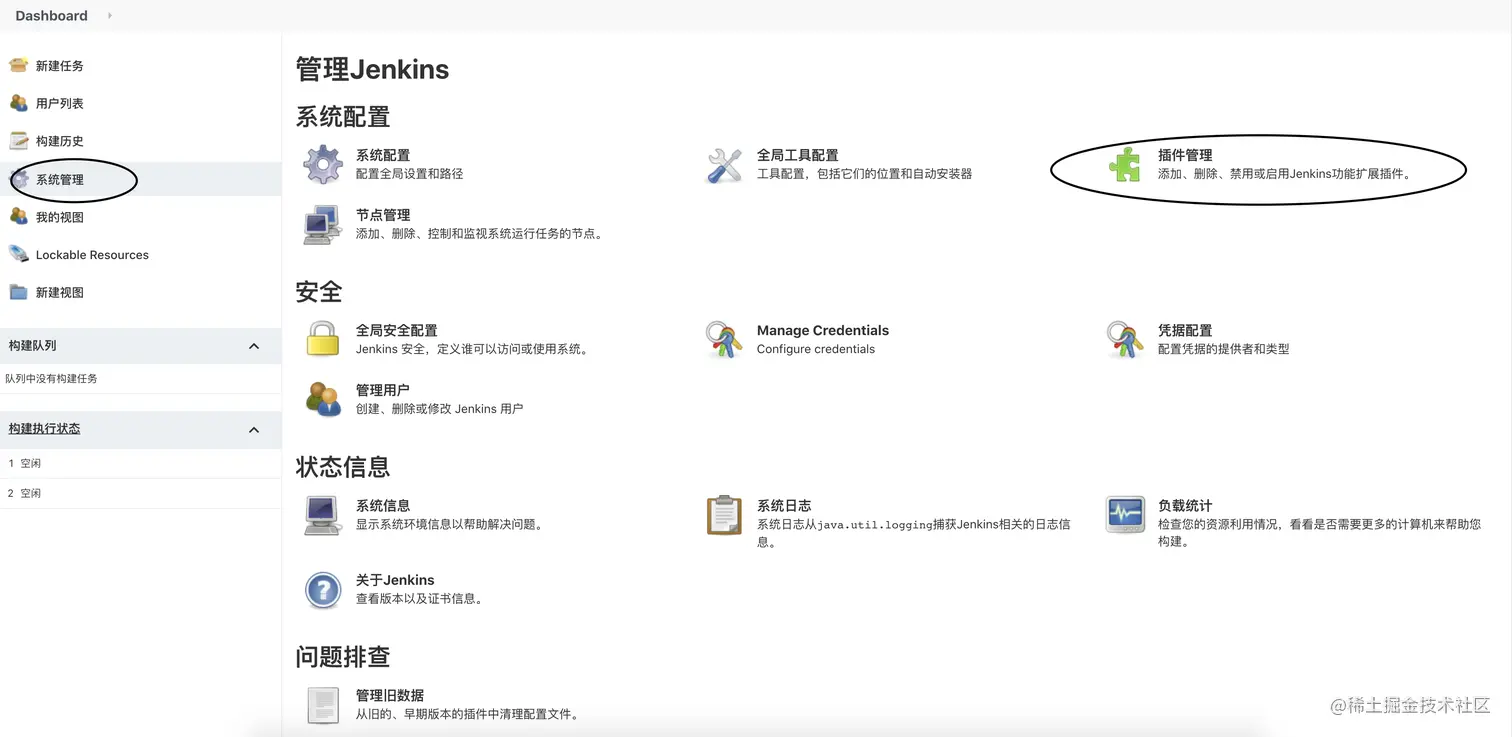Click the 新建视图 folder icon
This screenshot has height=737, width=1512.
tap(18, 292)
